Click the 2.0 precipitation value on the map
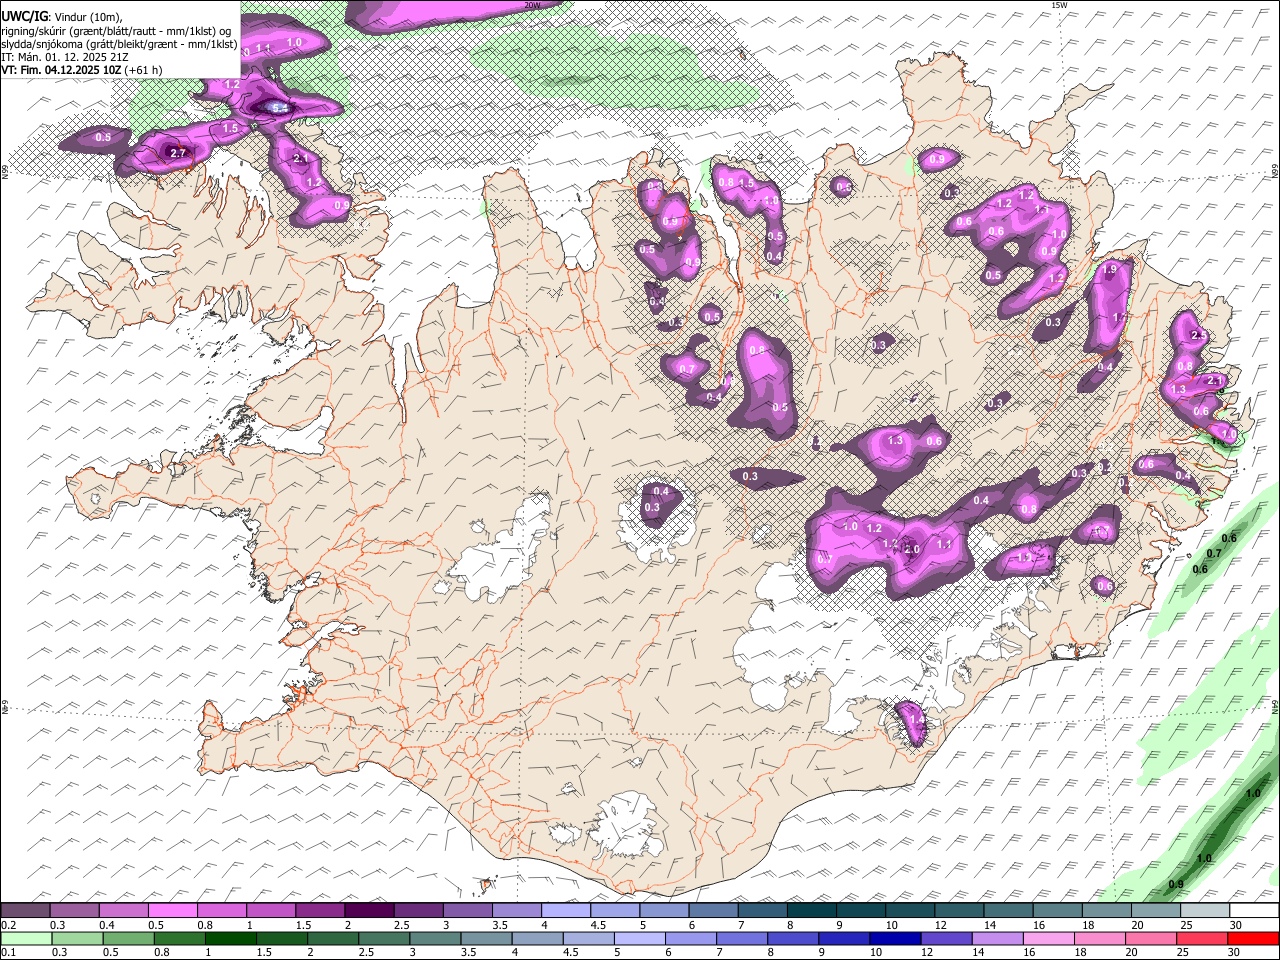The height and width of the screenshot is (960, 1280). point(911,549)
